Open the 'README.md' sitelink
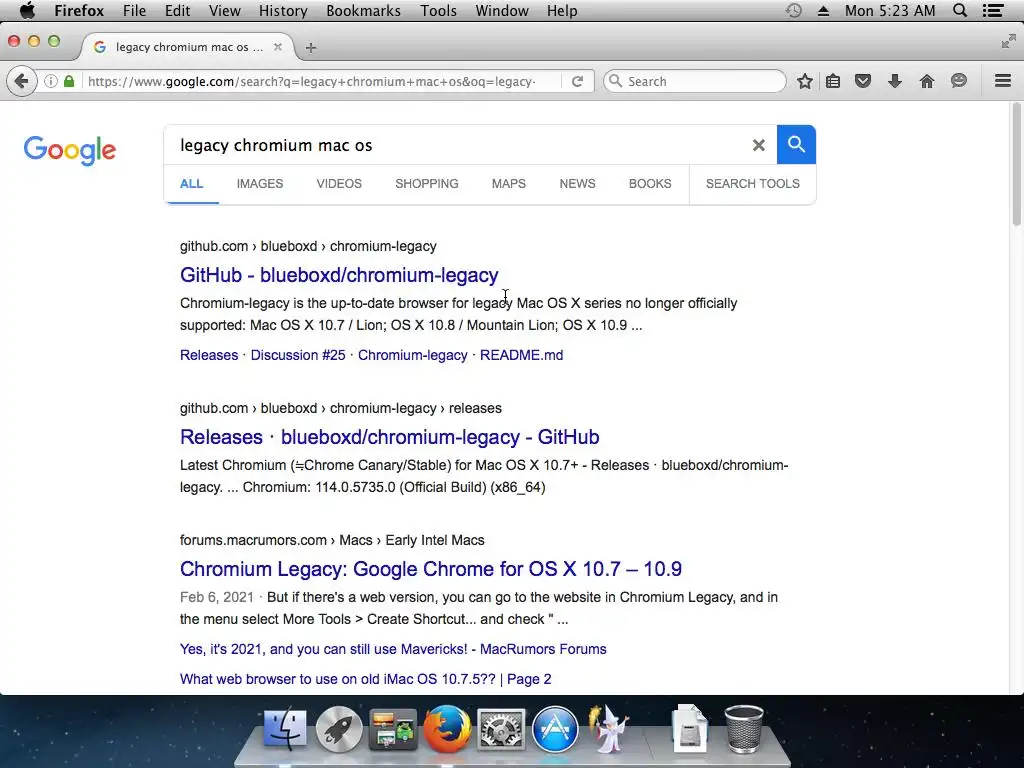 pyautogui.click(x=521, y=355)
